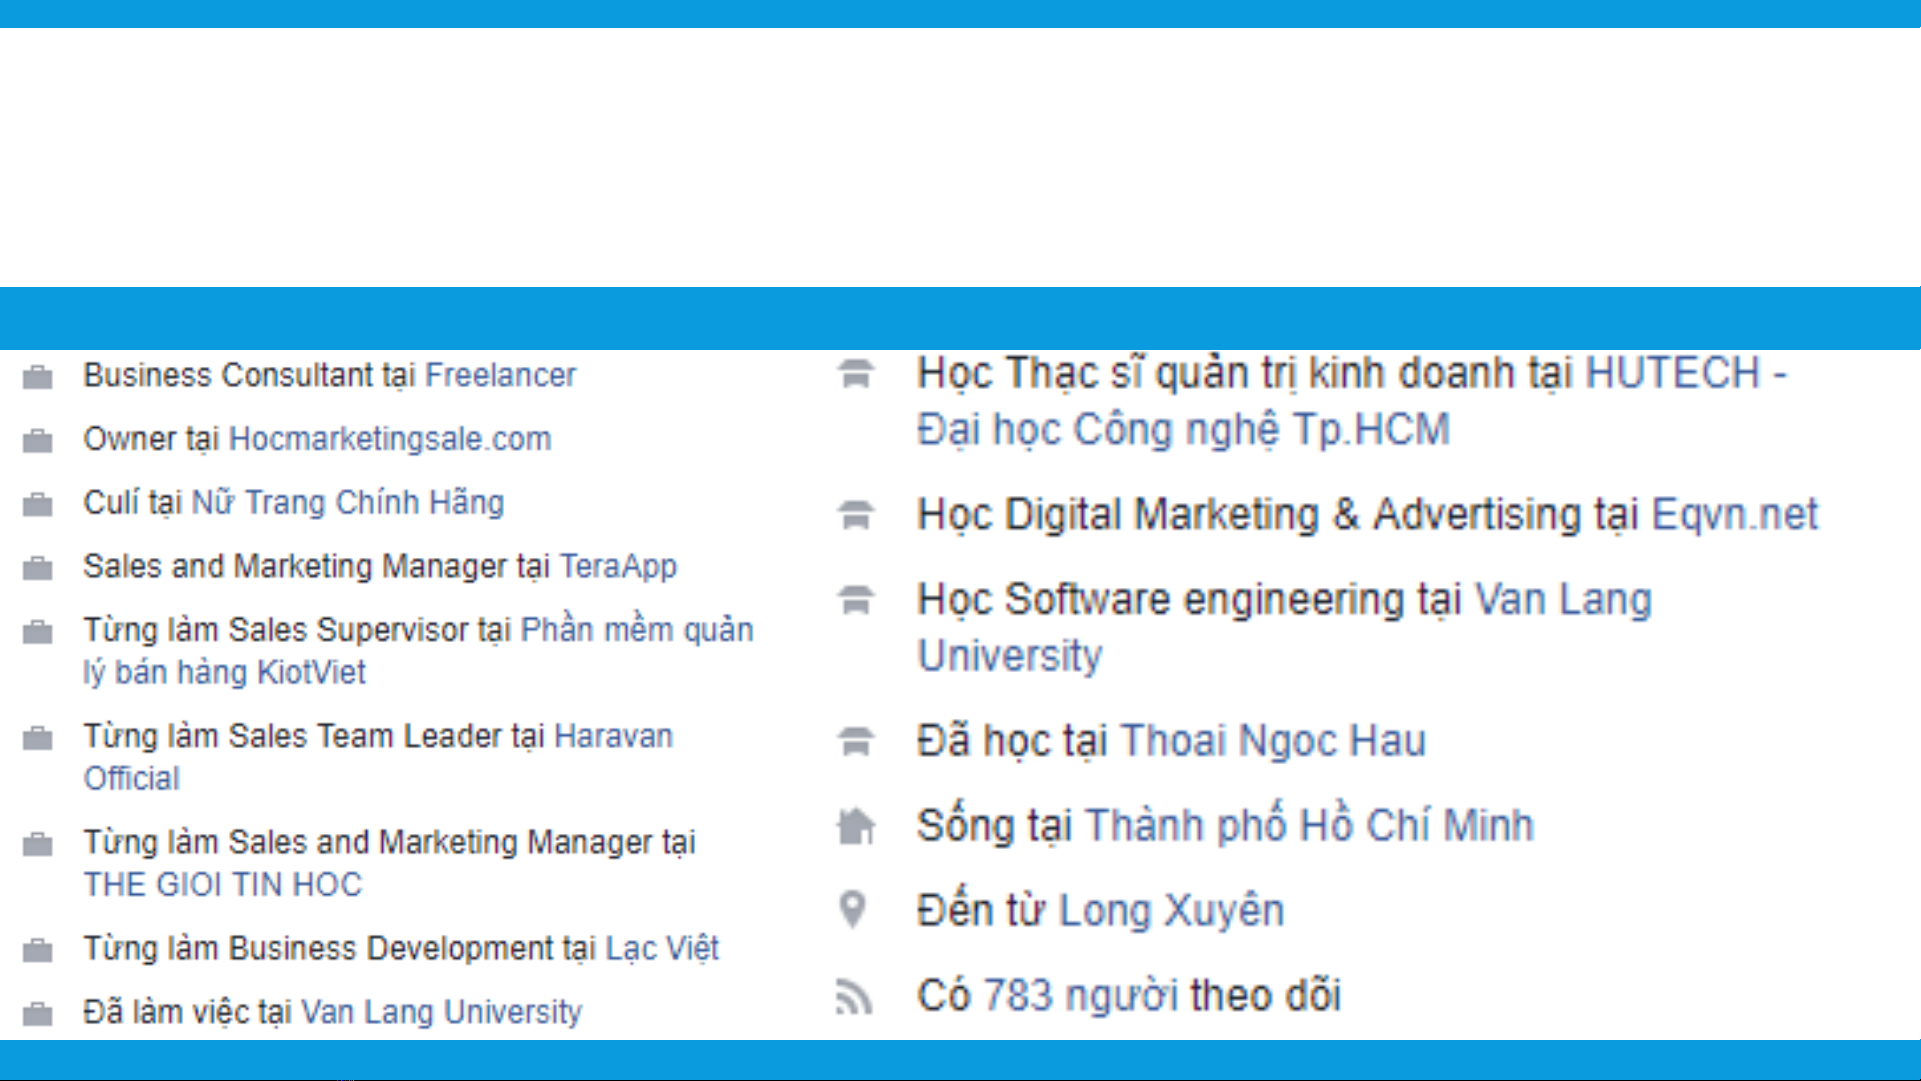The height and width of the screenshot is (1081, 1921).
Task: Click the home icon beside Sống tại
Action: (856, 826)
